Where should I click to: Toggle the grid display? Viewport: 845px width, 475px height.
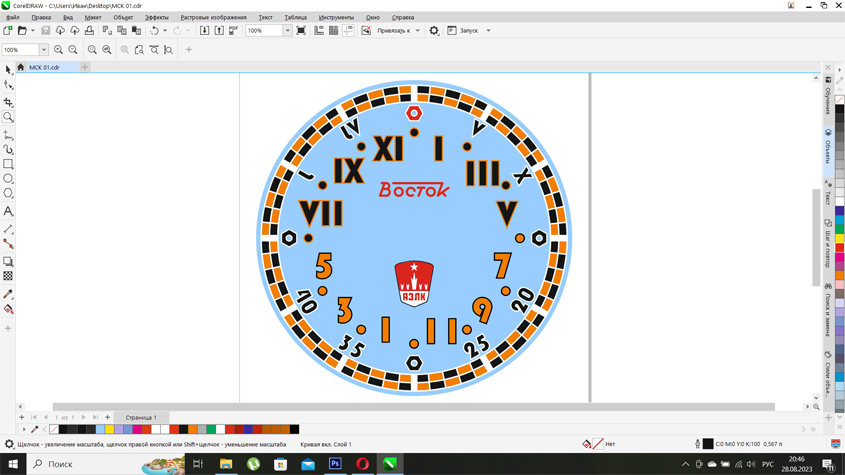tap(334, 31)
